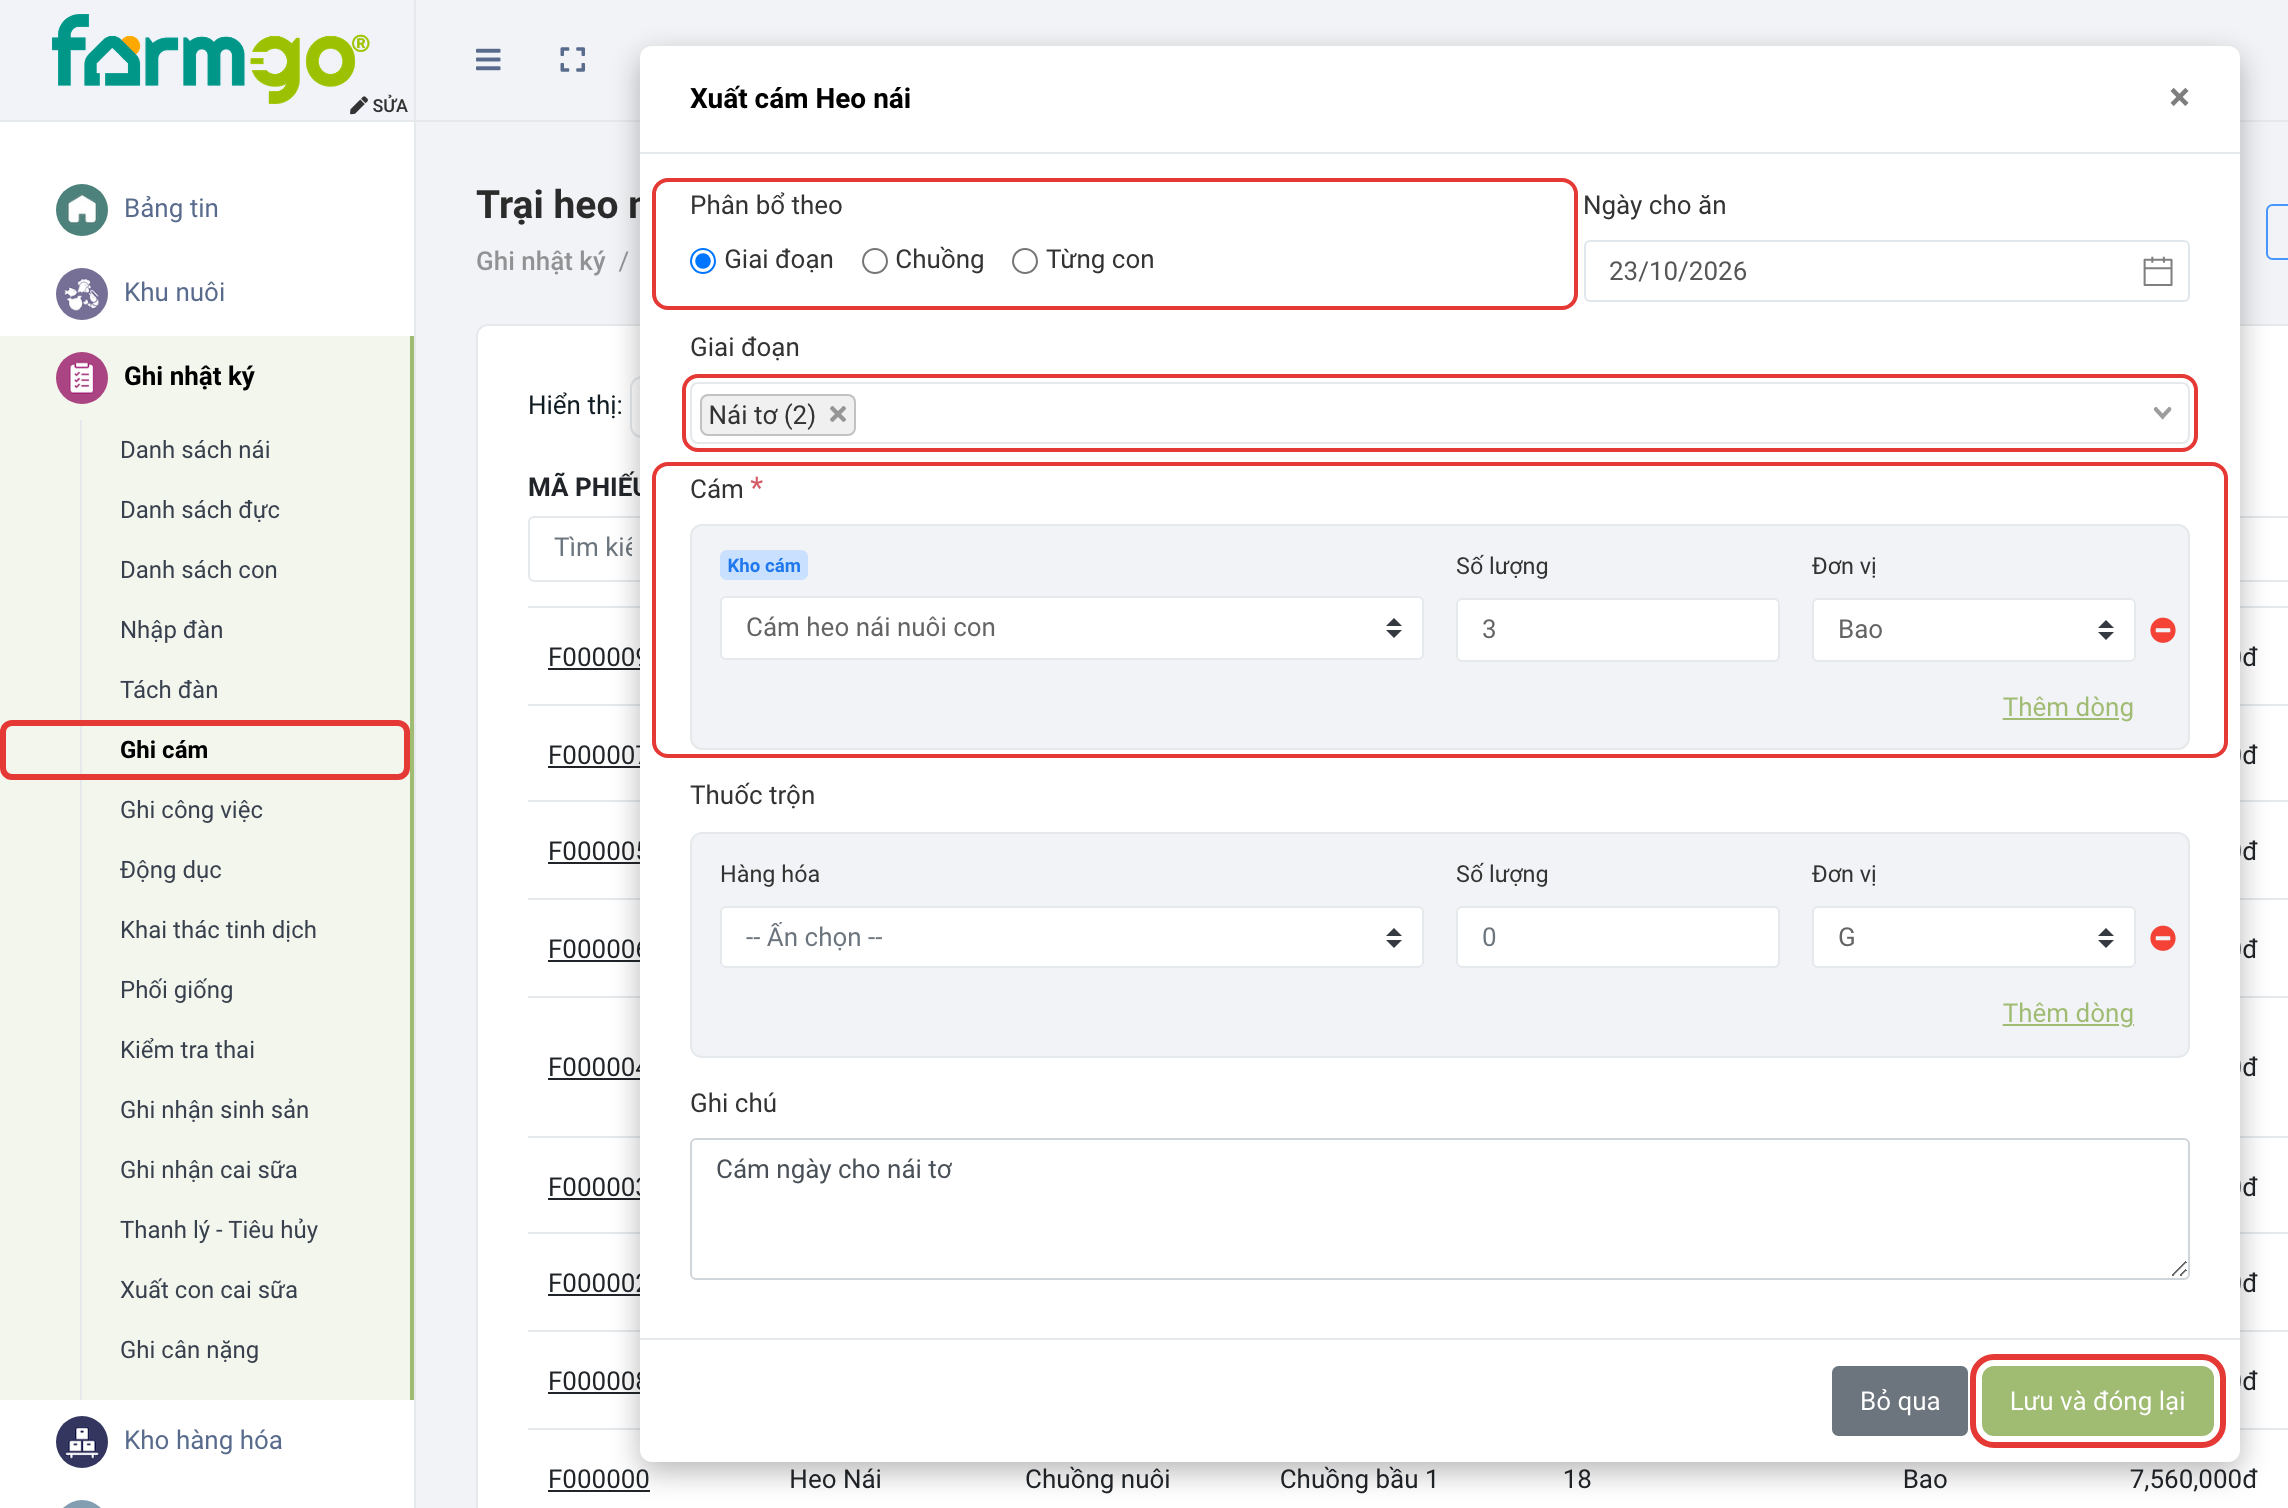This screenshot has width=2288, height=1508.
Task: Click the Ghi chú text area
Action: (x=1439, y=1209)
